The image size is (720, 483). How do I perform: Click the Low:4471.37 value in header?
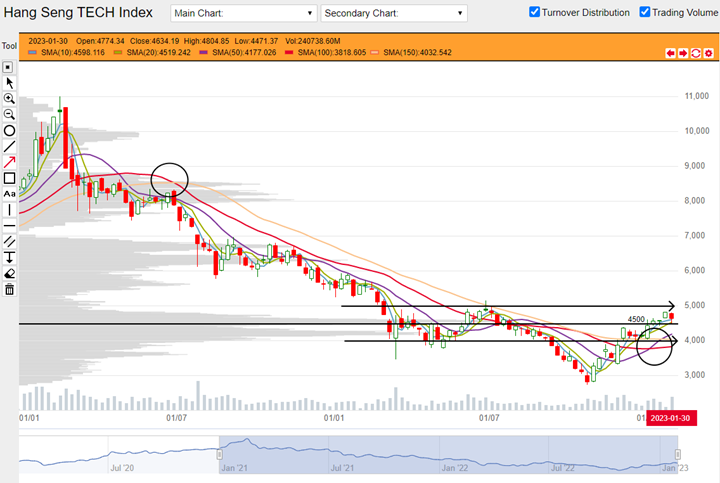tap(256, 41)
